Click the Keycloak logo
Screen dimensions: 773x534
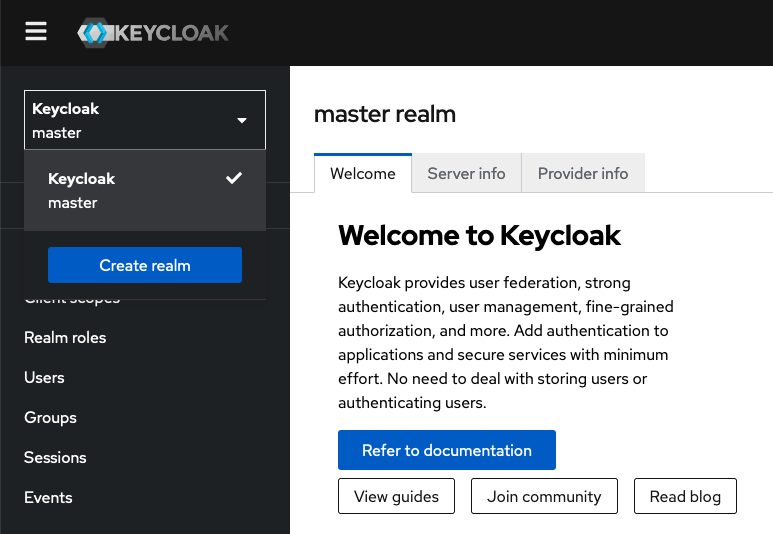point(153,33)
